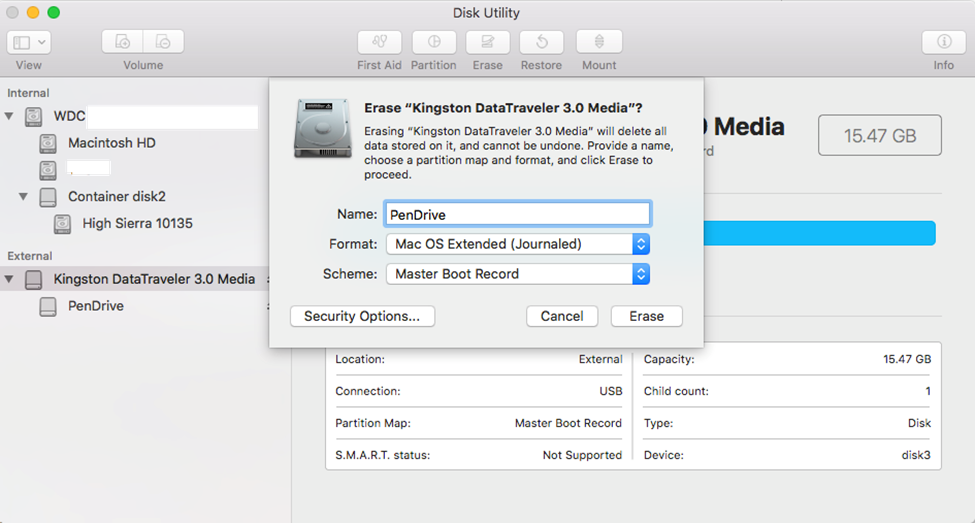975x523 pixels.
Task: Click the Internal section header
Action: tap(28, 93)
